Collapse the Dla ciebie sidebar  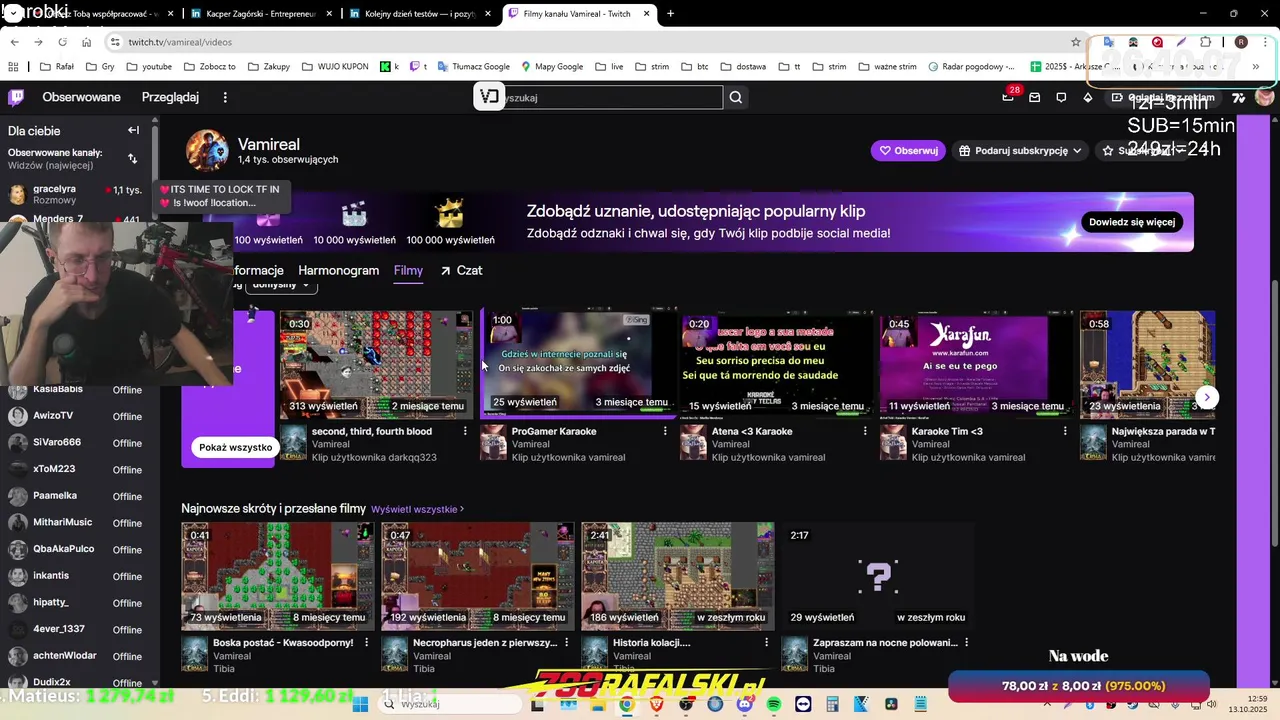coord(133,130)
